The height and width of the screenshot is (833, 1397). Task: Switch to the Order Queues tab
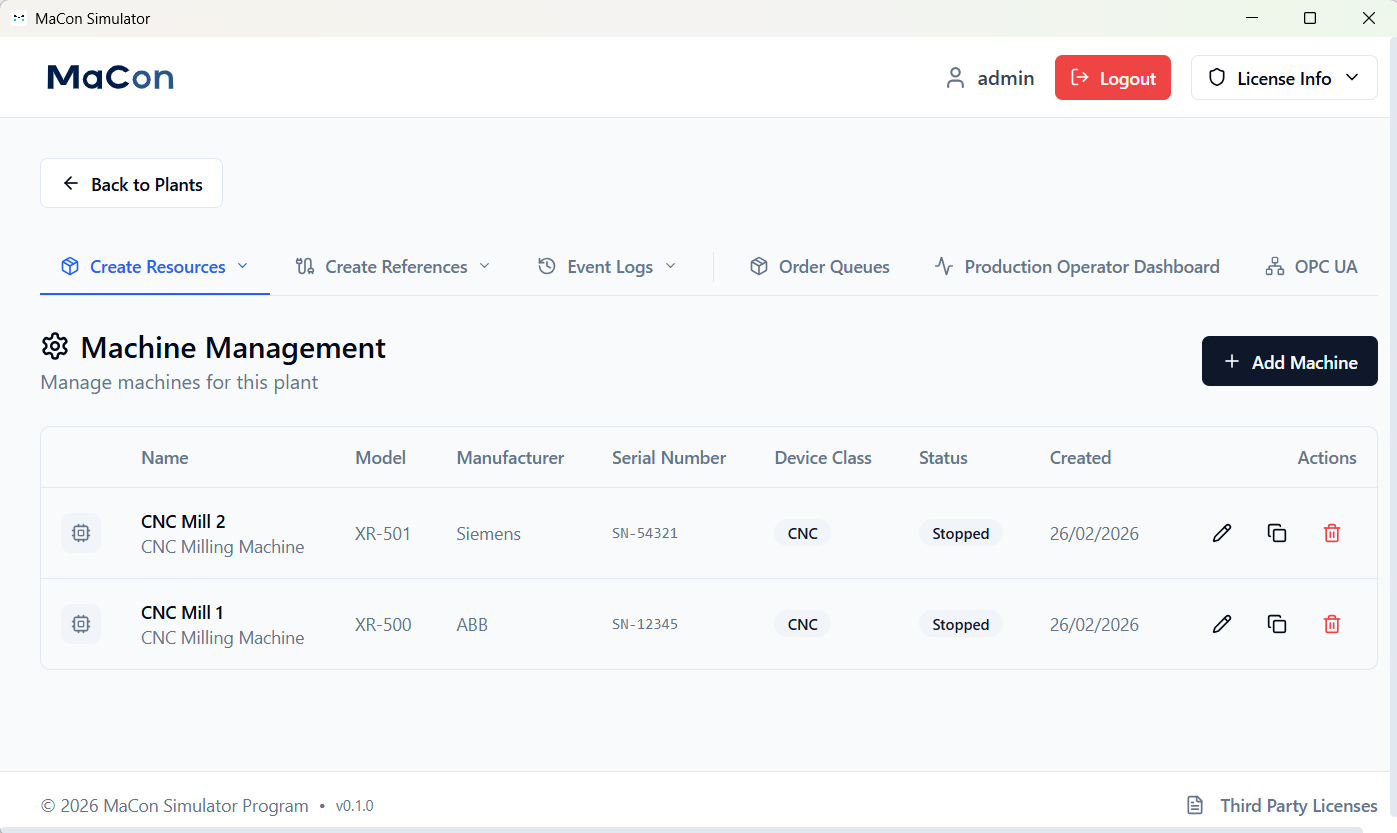point(820,266)
